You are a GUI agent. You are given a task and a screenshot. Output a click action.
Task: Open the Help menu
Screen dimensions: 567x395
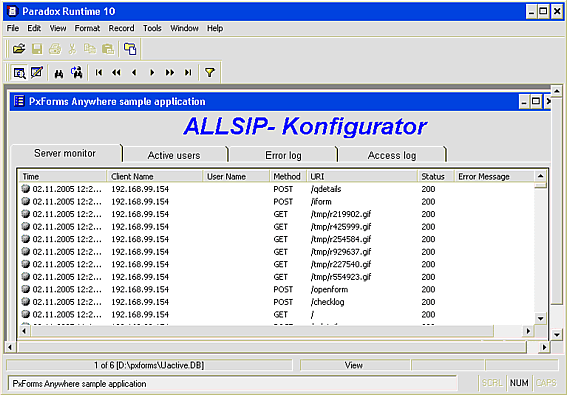(215, 28)
